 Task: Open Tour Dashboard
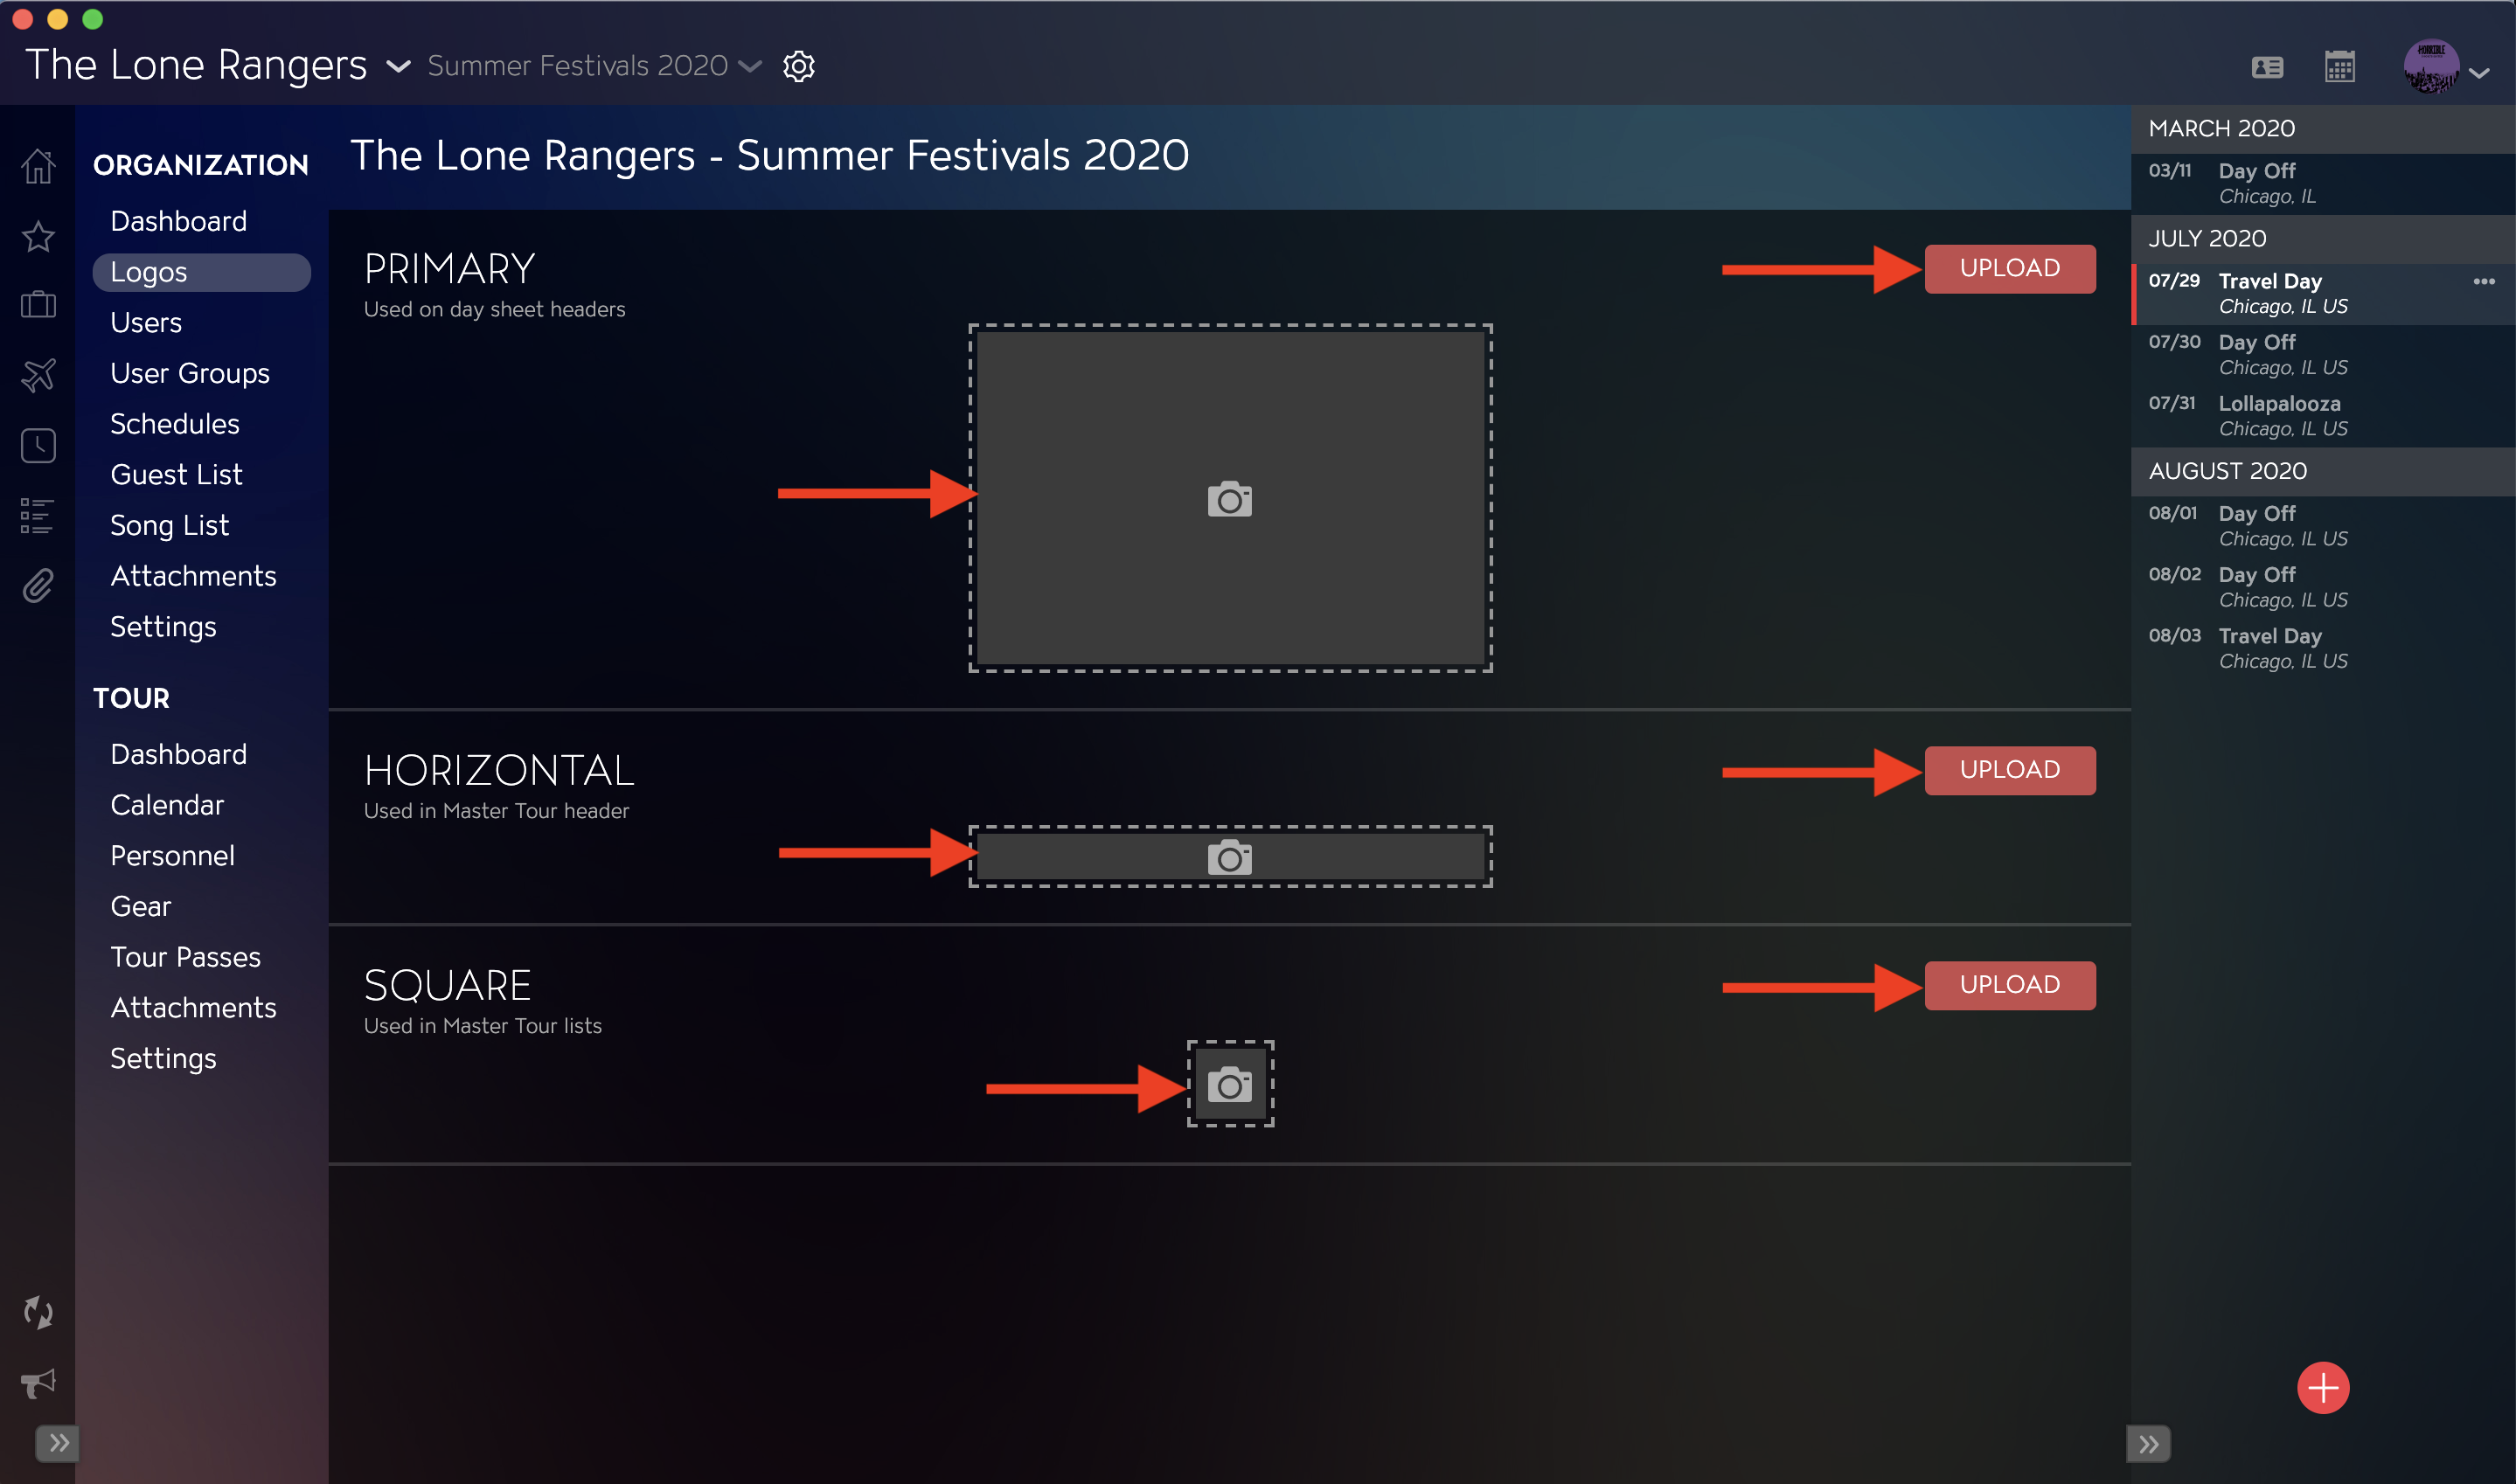[178, 754]
